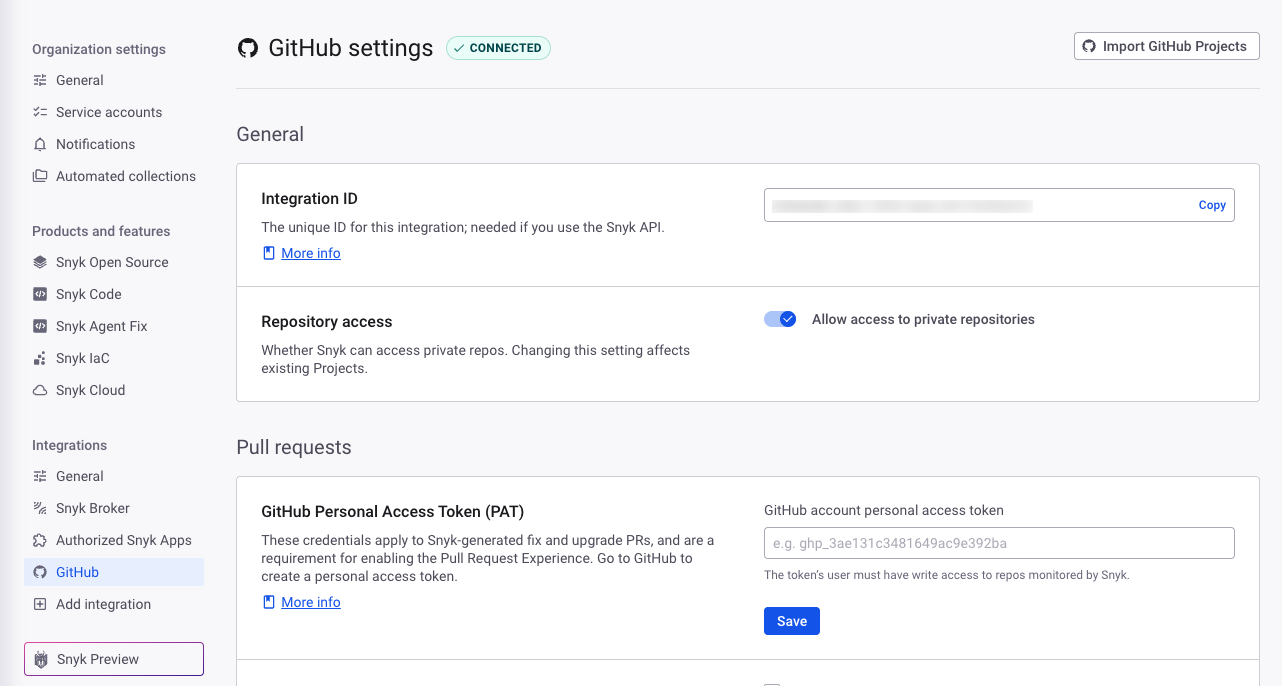Click the Snyk IaC icon
The width and height of the screenshot is (1282, 686).
[x=40, y=358]
